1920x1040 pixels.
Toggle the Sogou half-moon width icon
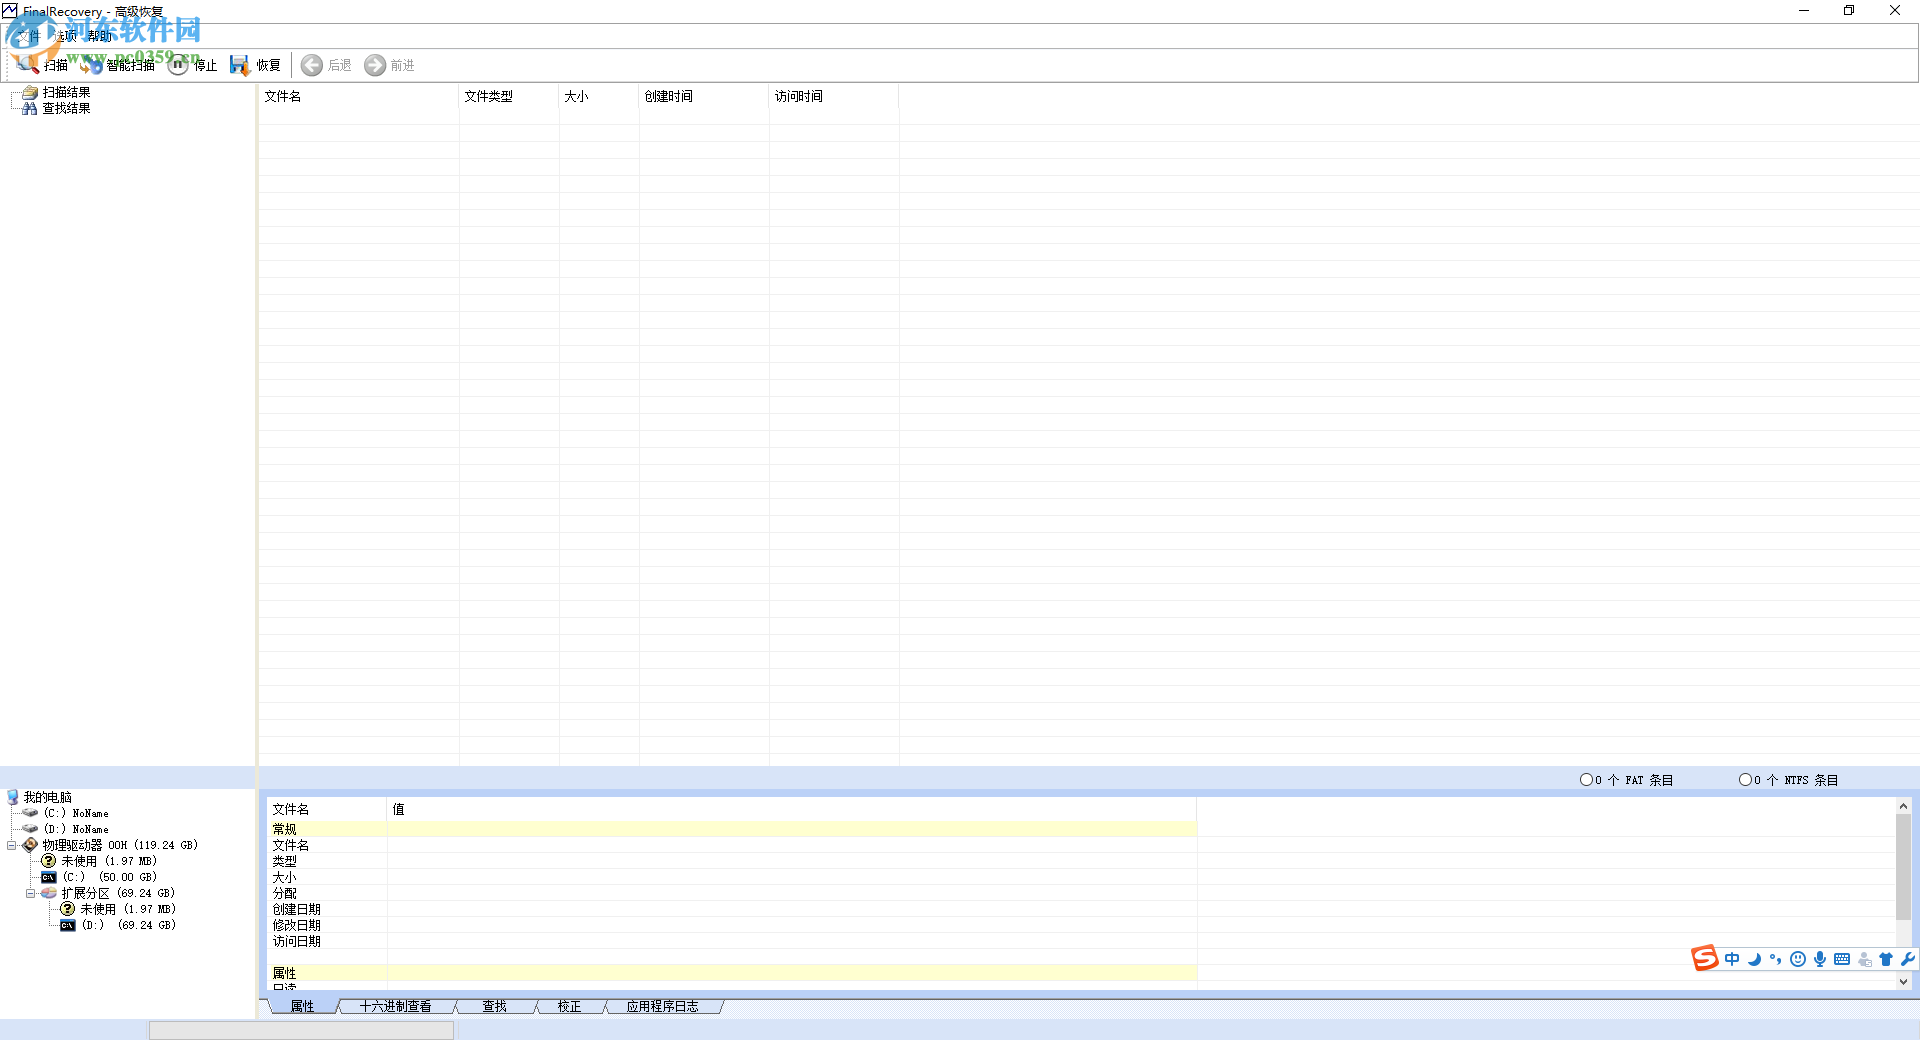point(1754,959)
